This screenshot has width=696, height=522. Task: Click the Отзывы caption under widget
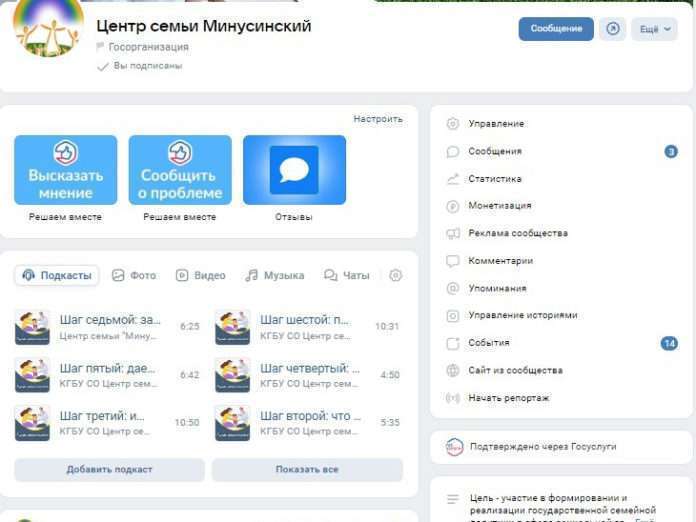pyautogui.click(x=294, y=217)
